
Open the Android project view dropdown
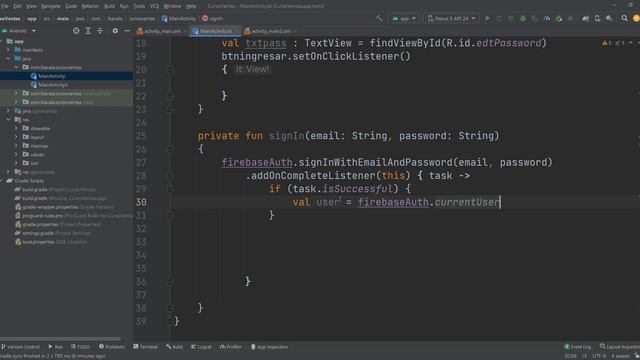pyautogui.click(x=19, y=31)
